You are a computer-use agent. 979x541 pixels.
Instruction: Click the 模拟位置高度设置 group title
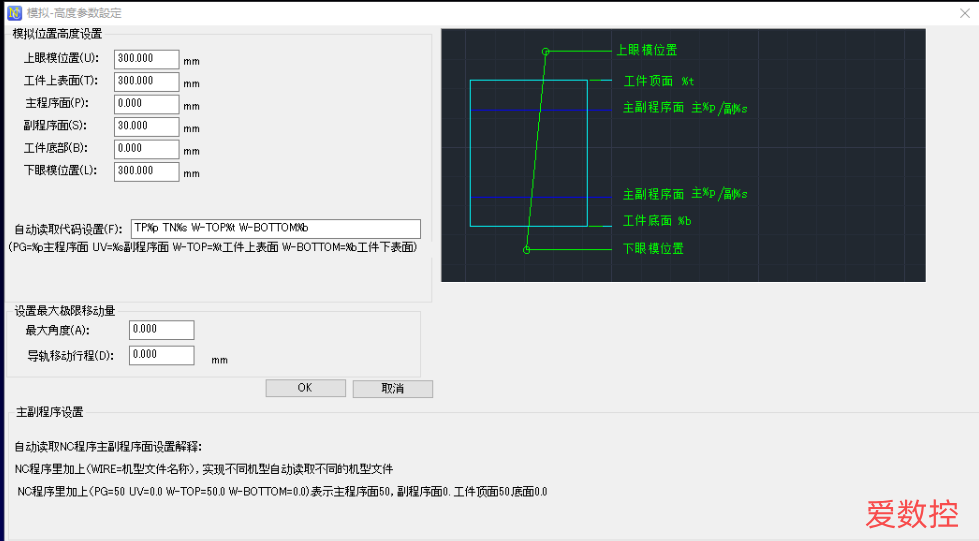pyautogui.click(x=57, y=34)
